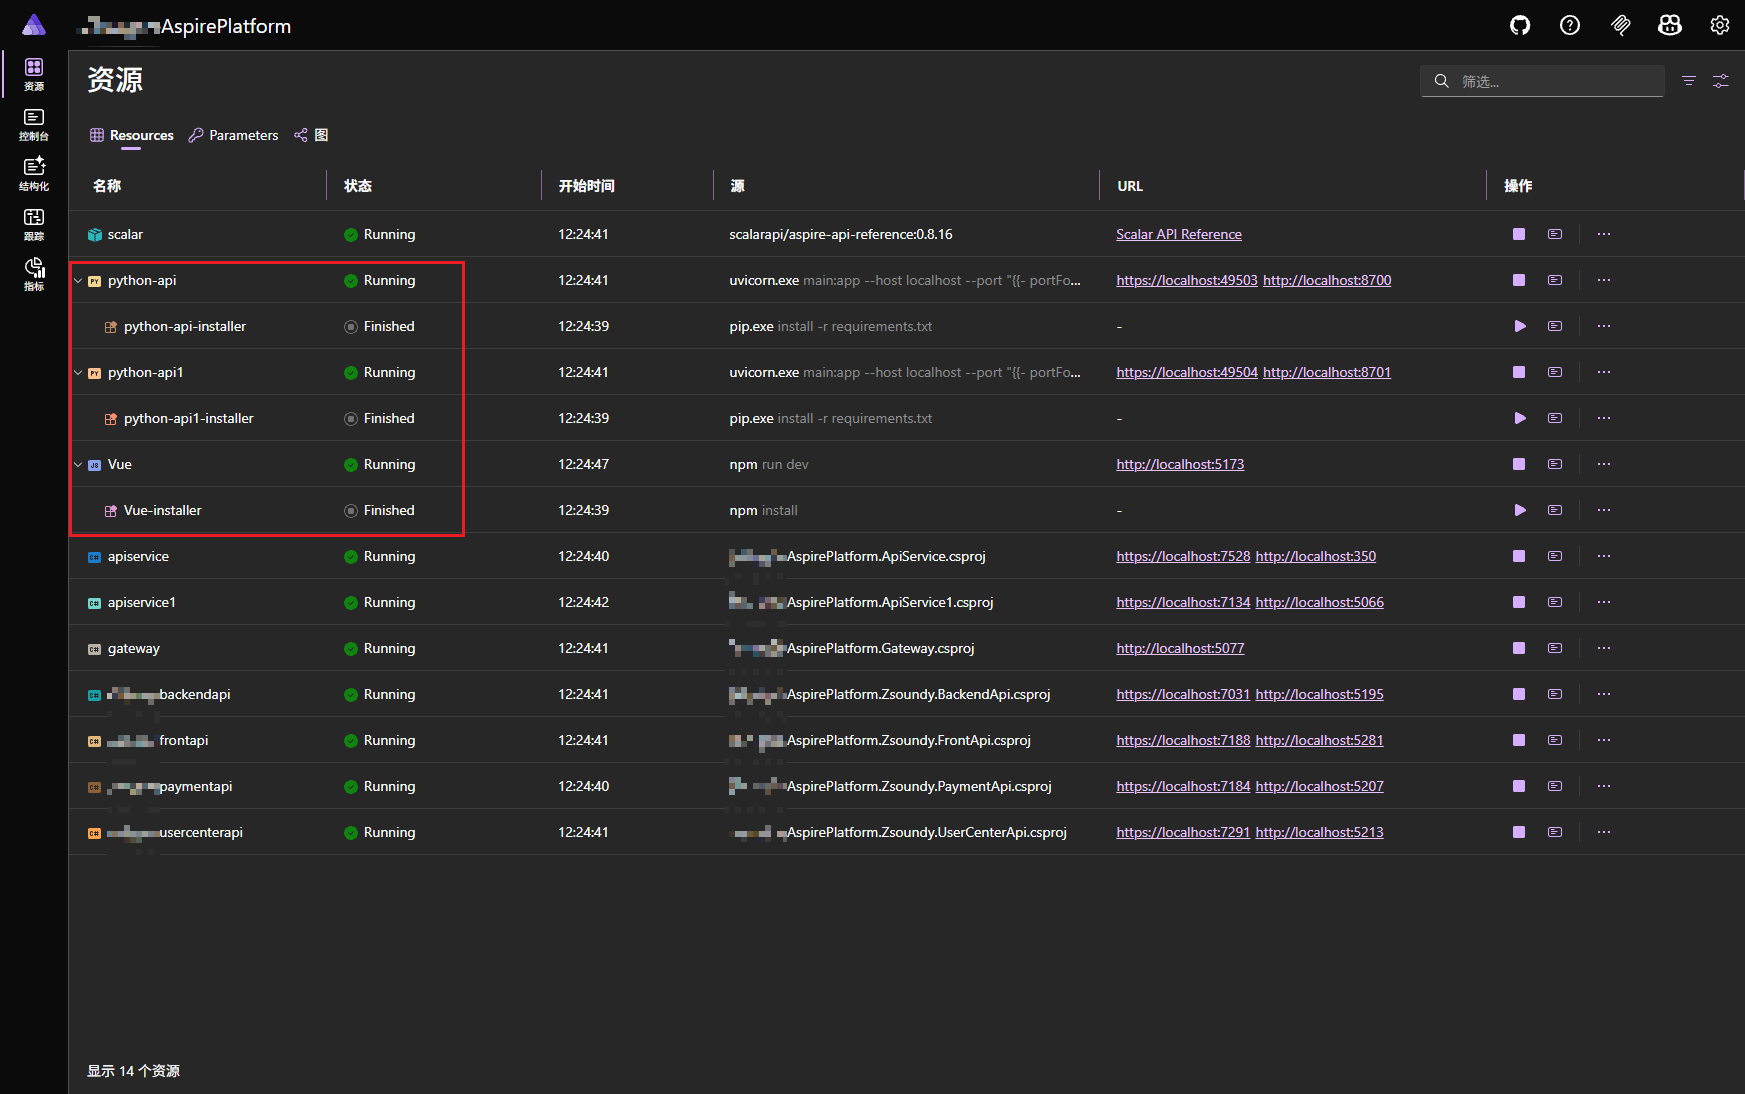Open the Copilot assistant icon
The image size is (1745, 1094).
pyautogui.click(x=1670, y=26)
